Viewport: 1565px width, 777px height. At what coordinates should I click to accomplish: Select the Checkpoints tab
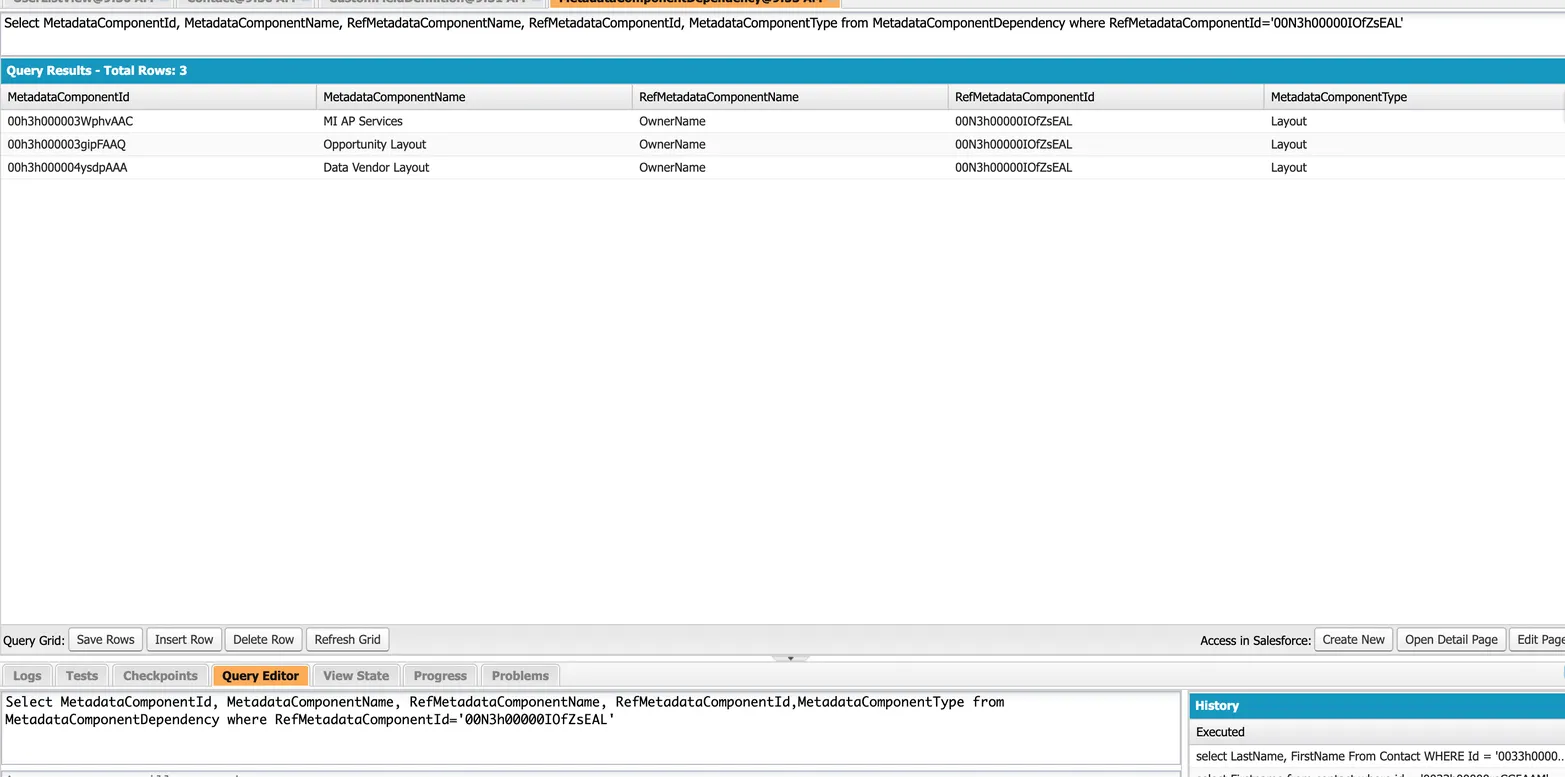159,675
